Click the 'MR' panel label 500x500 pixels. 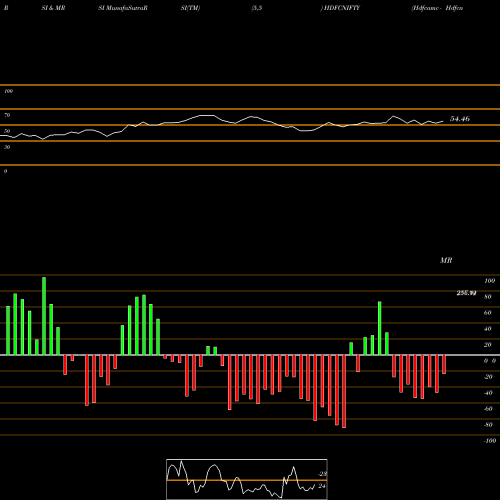pyautogui.click(x=446, y=260)
